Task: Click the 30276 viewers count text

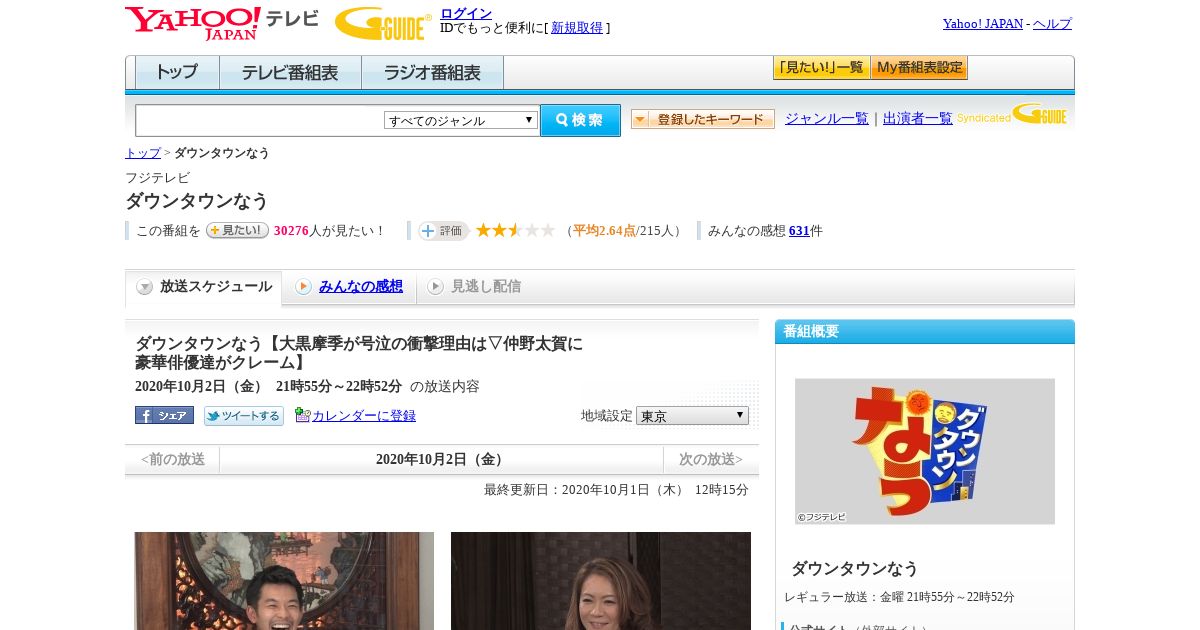Action: coord(291,231)
